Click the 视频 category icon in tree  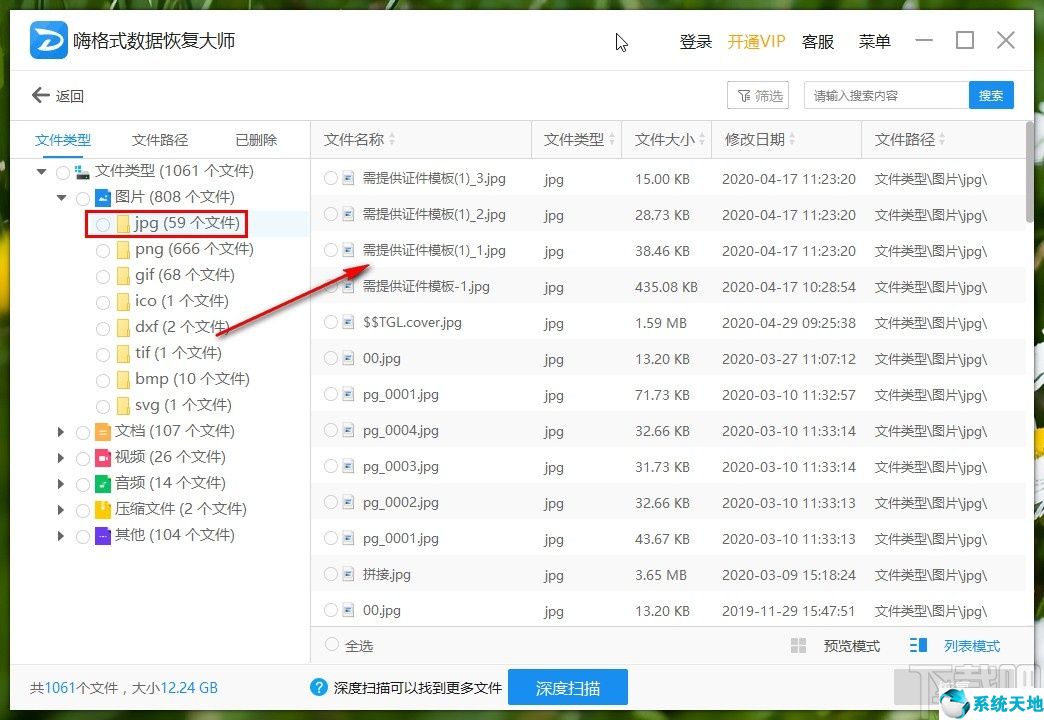100,457
